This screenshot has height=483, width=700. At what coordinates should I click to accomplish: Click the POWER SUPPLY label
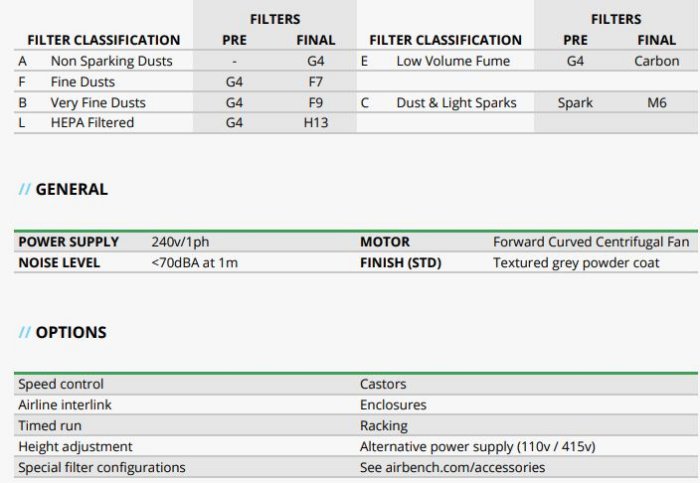pos(69,242)
